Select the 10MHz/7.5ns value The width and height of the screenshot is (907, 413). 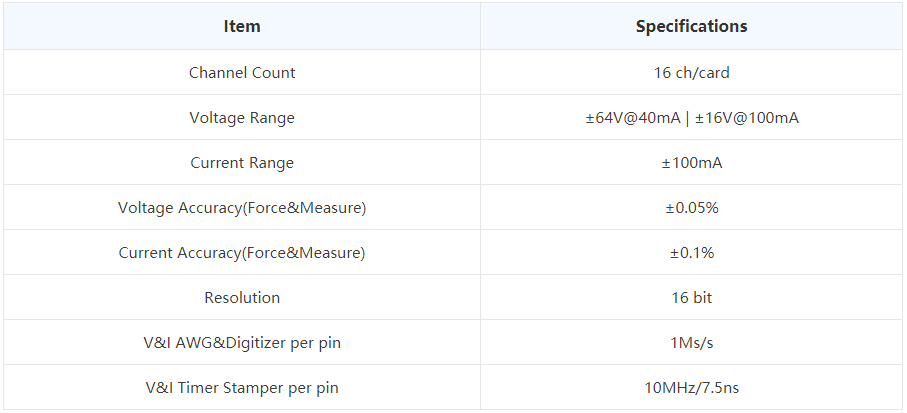click(x=691, y=388)
